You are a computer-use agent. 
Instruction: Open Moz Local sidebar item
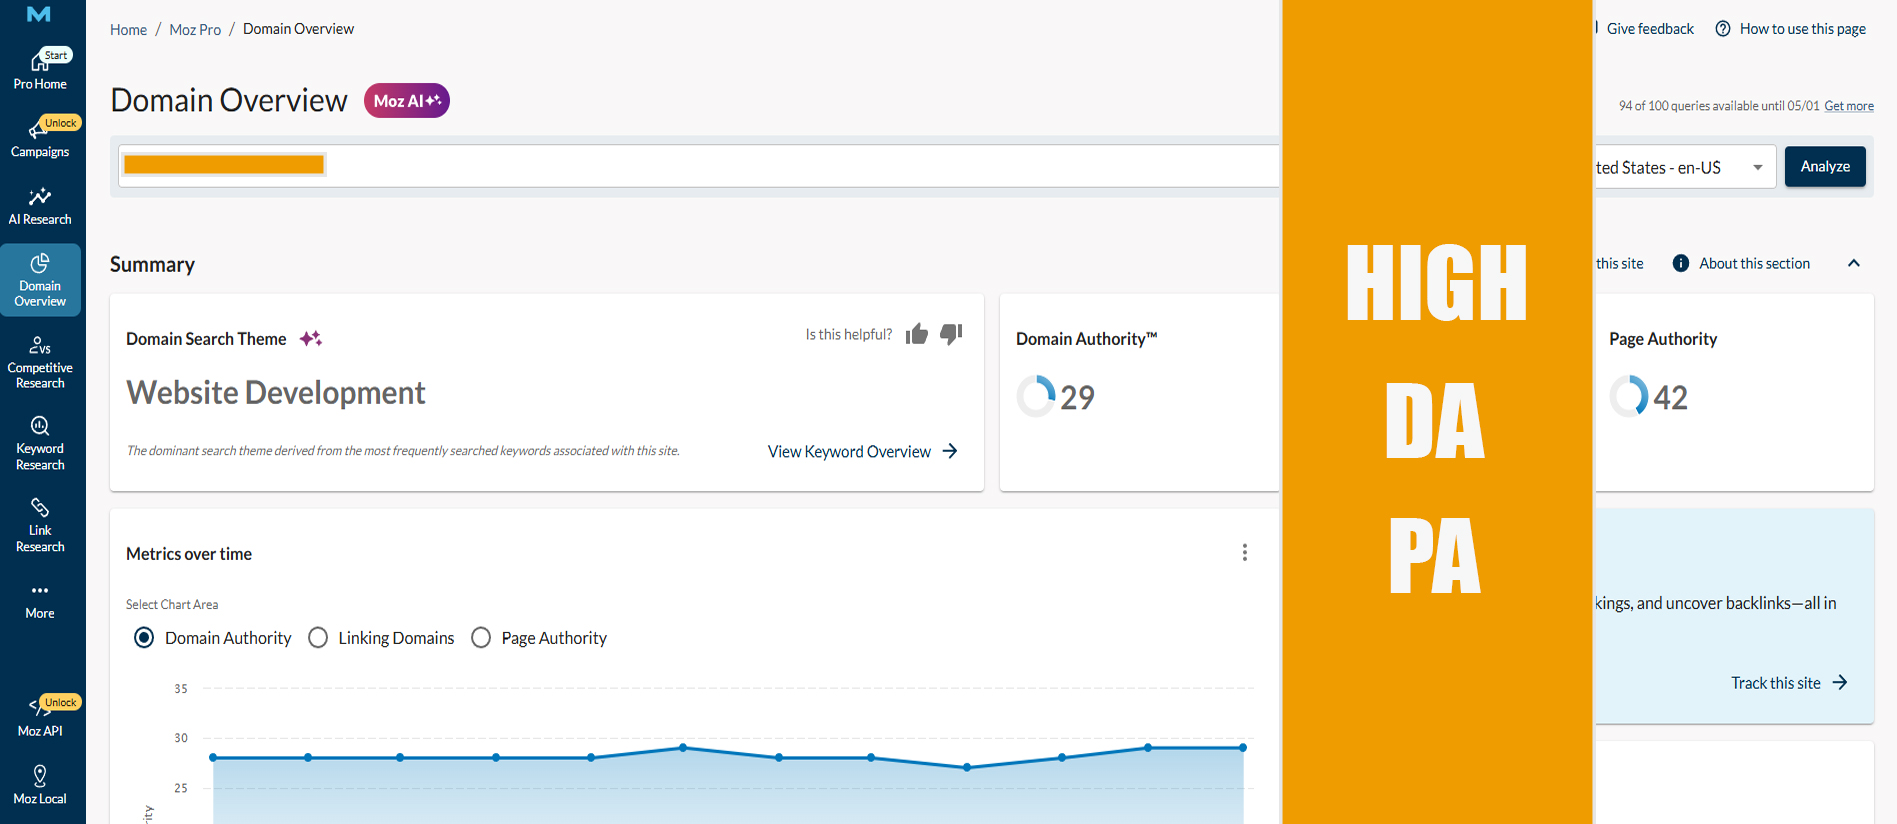point(40,785)
